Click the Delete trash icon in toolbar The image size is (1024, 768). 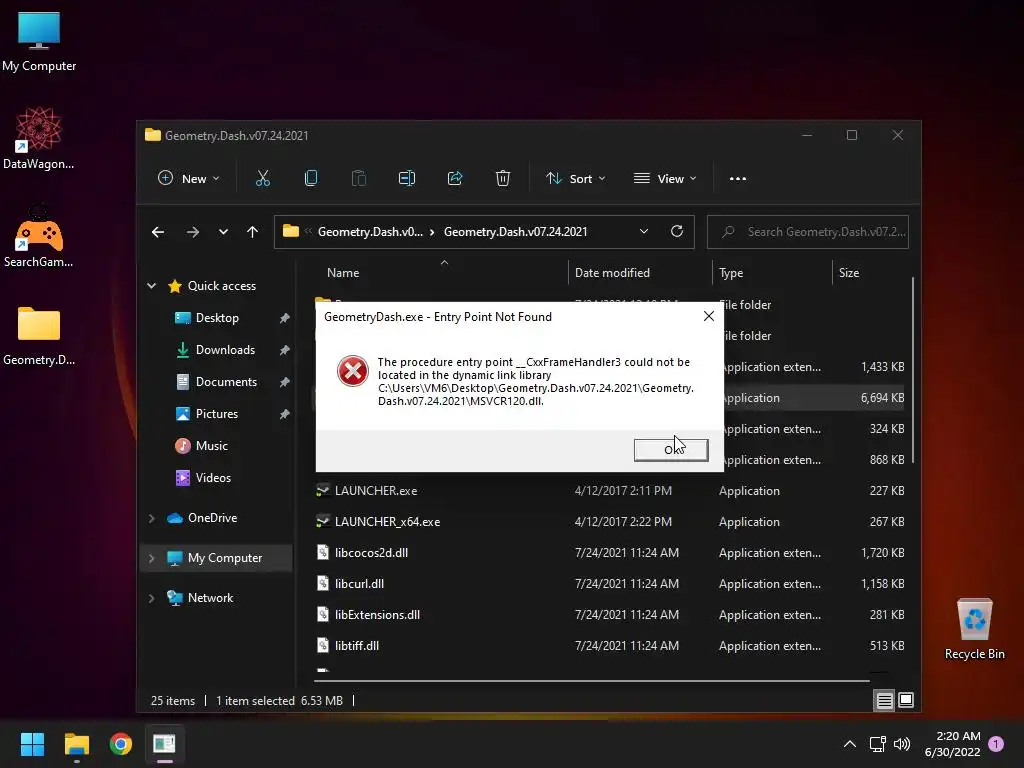click(x=503, y=178)
